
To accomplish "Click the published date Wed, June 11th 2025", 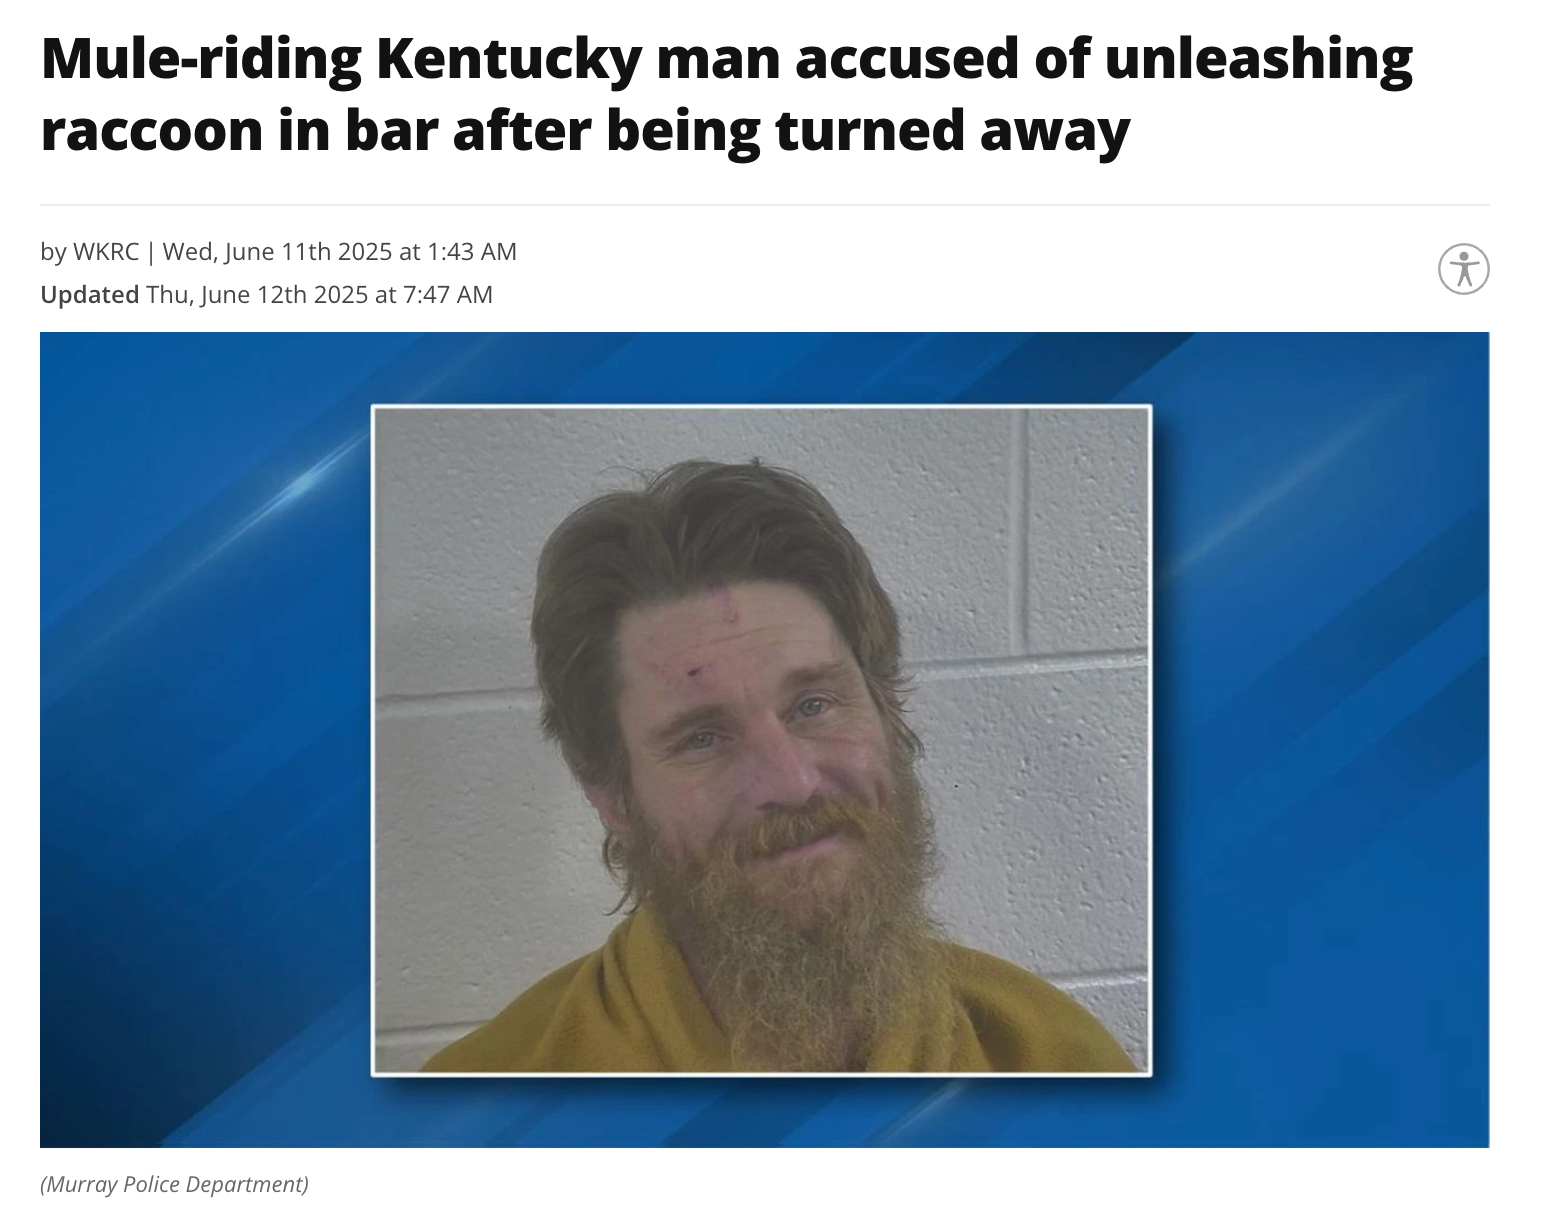I will (276, 251).
